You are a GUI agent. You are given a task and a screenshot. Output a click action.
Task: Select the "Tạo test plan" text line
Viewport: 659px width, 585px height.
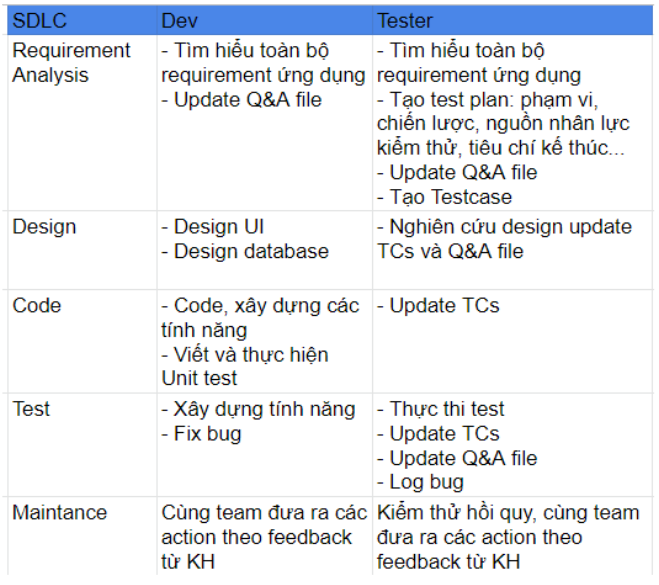486,99
